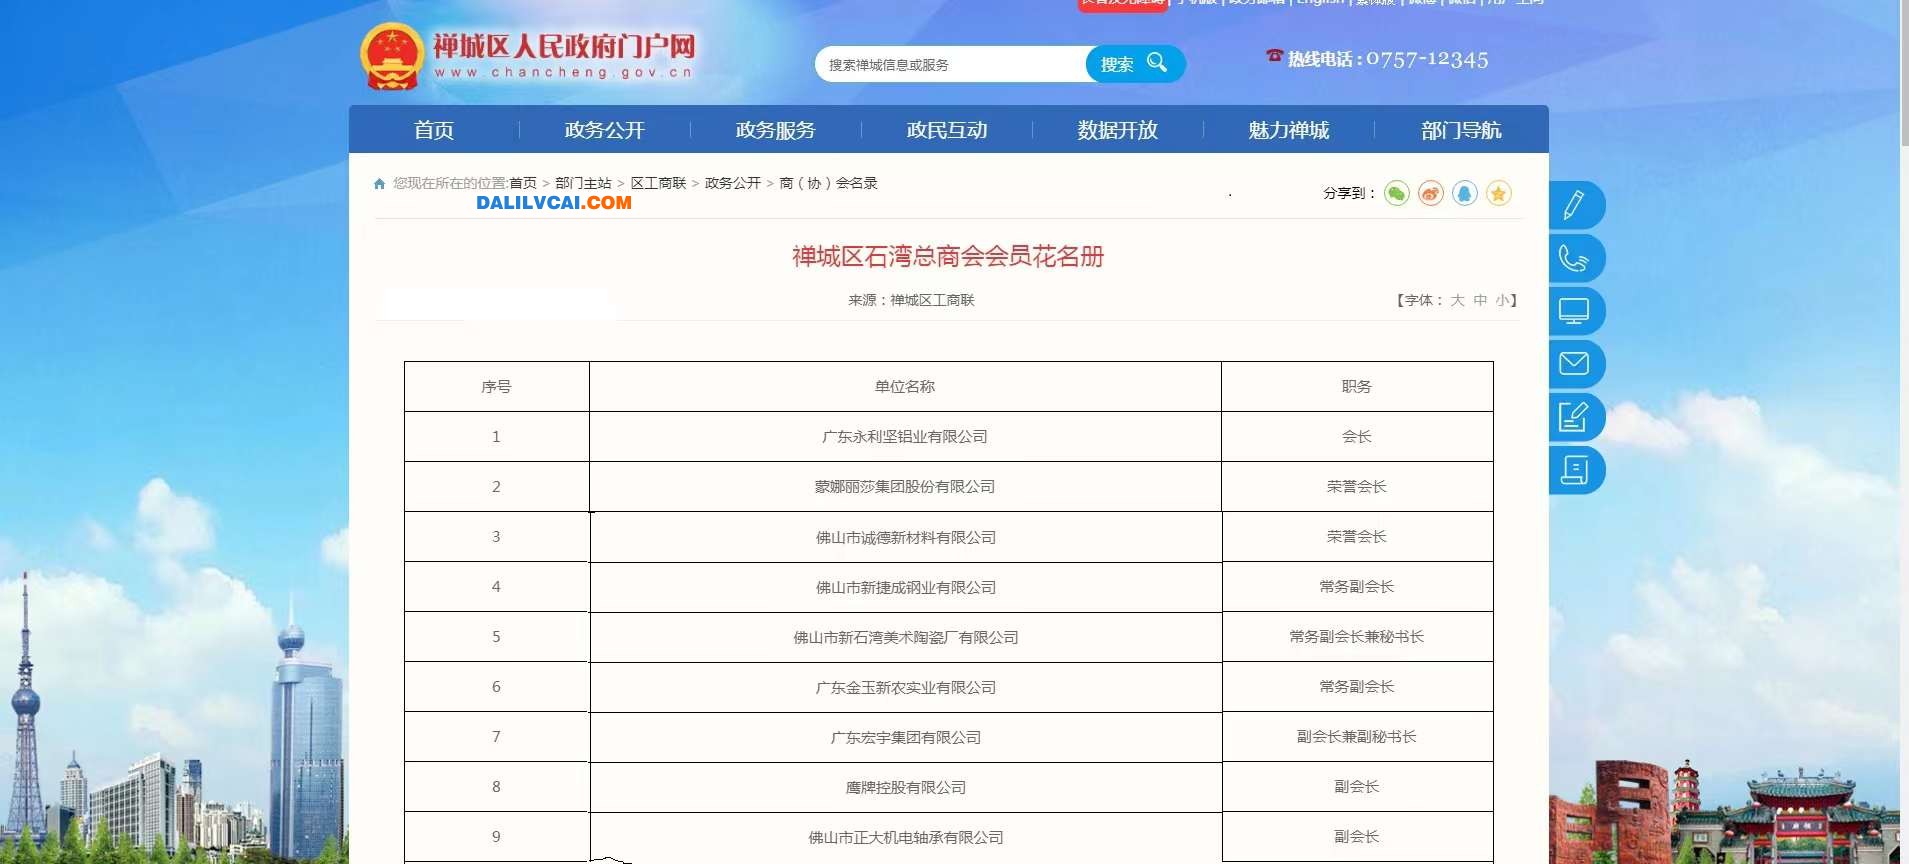Share the page to QQ

click(1465, 193)
